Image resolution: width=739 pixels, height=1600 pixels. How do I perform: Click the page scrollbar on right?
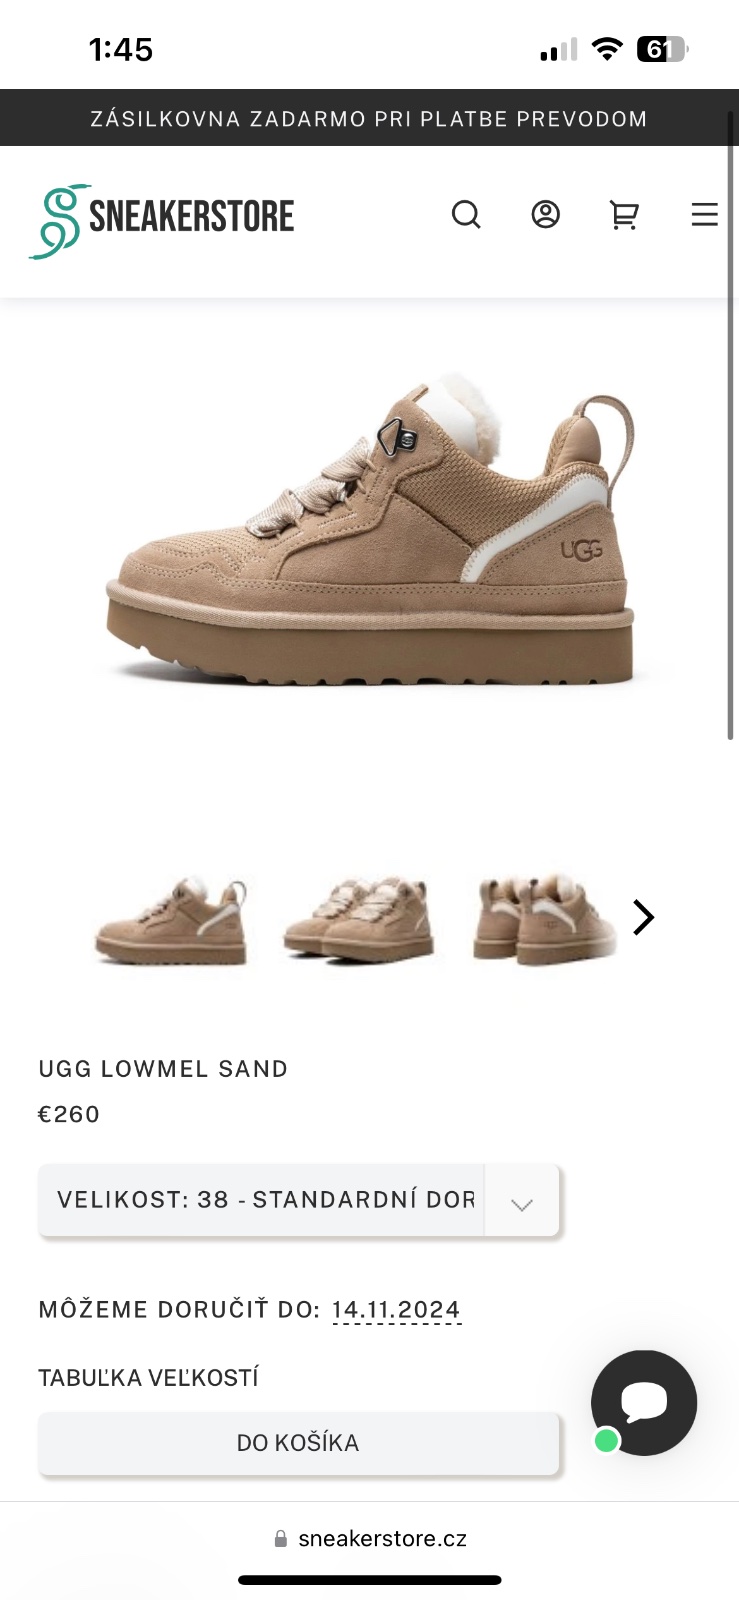click(731, 425)
